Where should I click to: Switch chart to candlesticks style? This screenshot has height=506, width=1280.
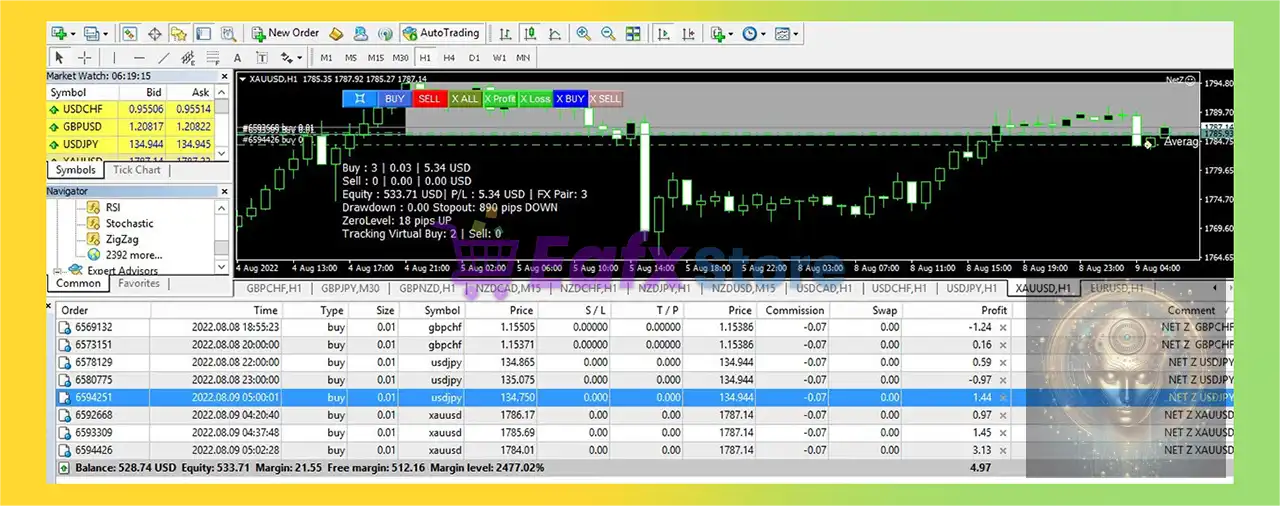tap(531, 33)
